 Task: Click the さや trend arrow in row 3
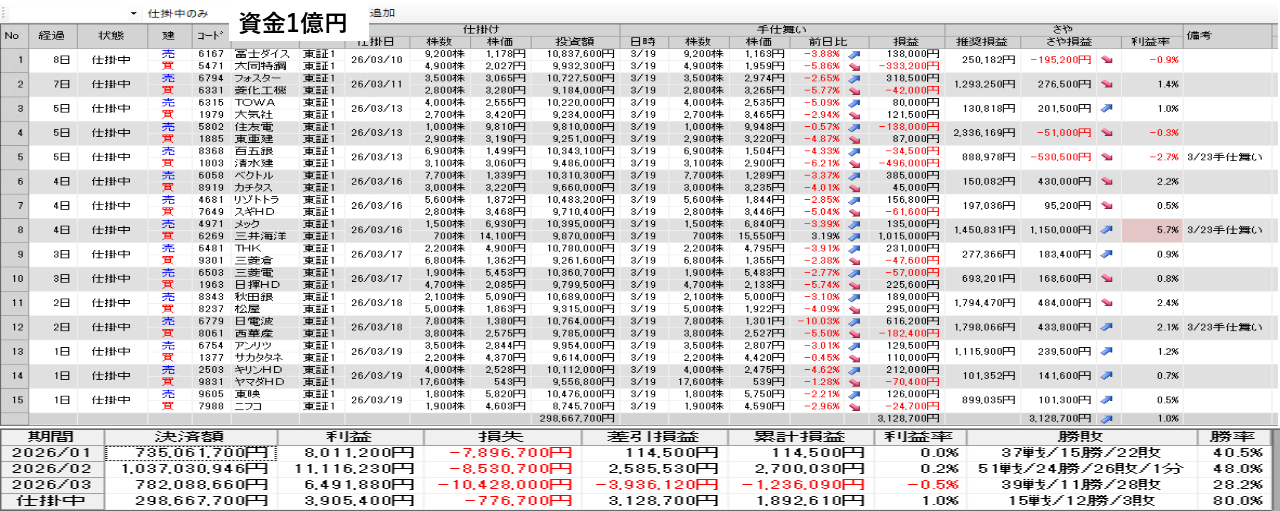(x=1107, y=108)
